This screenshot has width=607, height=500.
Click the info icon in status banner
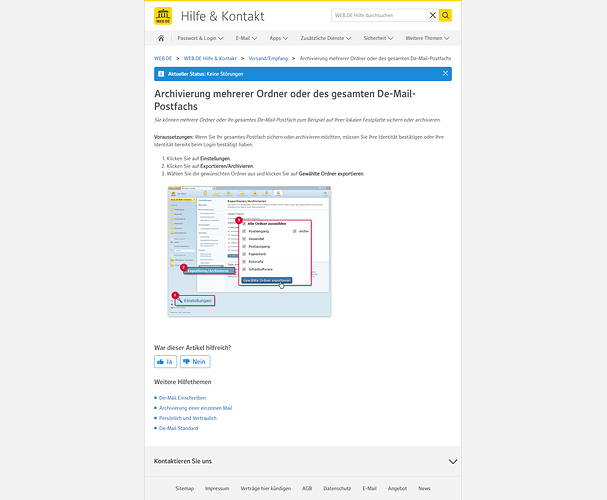[x=161, y=74]
